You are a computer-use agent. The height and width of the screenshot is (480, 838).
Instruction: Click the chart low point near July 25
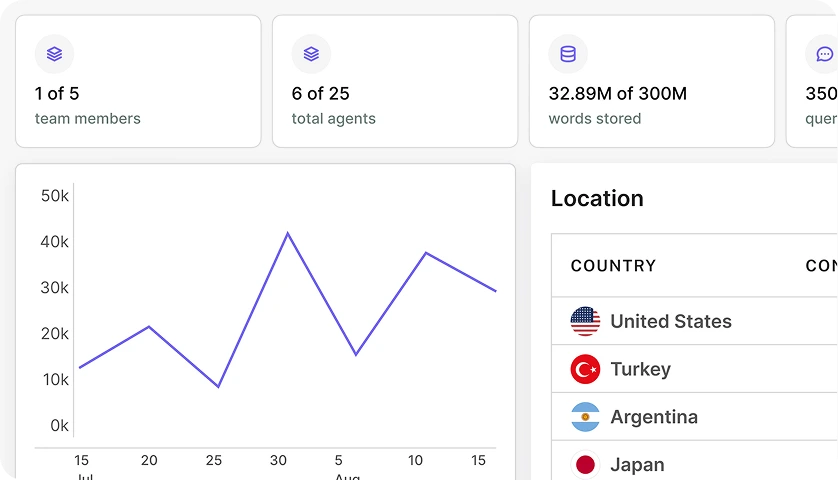(x=218, y=386)
